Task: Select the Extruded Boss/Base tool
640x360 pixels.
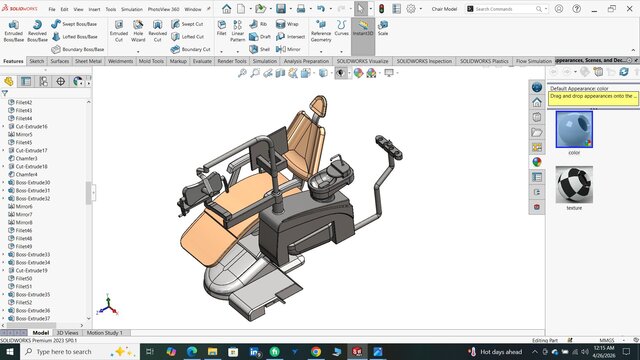Action: point(13,31)
